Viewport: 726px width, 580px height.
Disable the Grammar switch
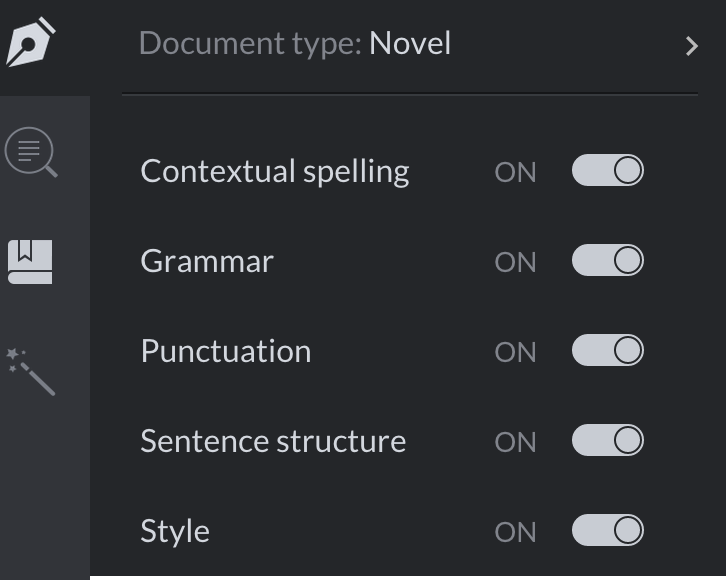pyautogui.click(x=607, y=261)
